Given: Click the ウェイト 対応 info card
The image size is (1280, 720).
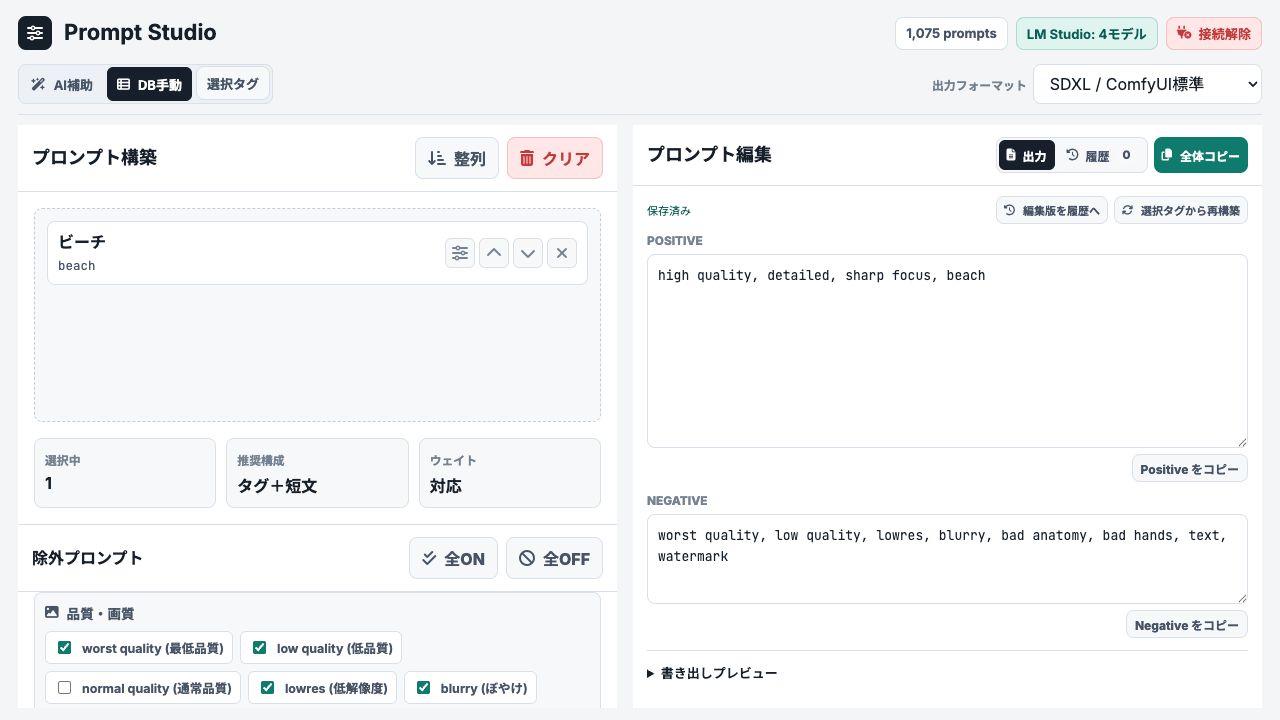Looking at the screenshot, I should coord(510,473).
